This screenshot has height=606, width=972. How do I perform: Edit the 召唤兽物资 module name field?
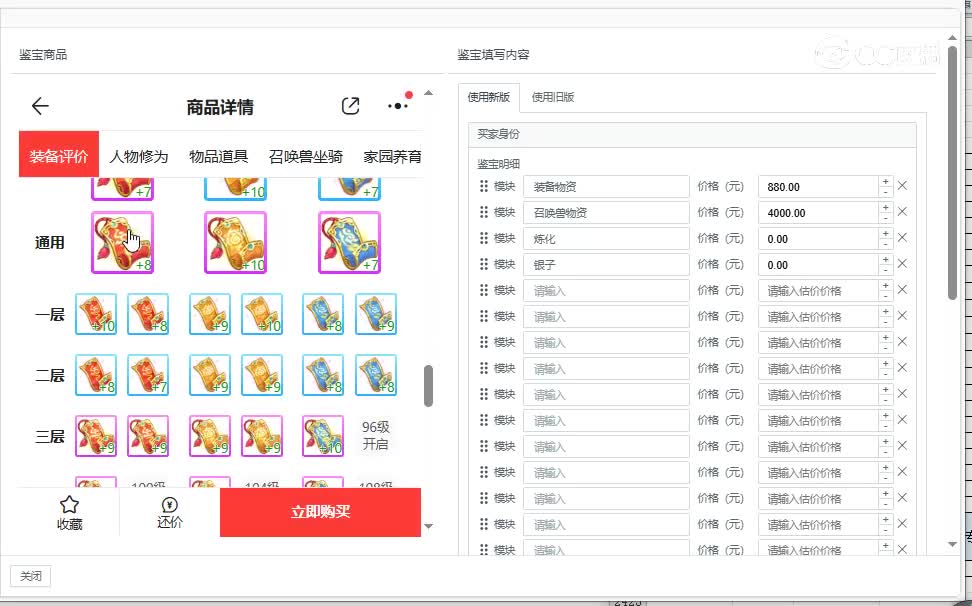click(606, 213)
